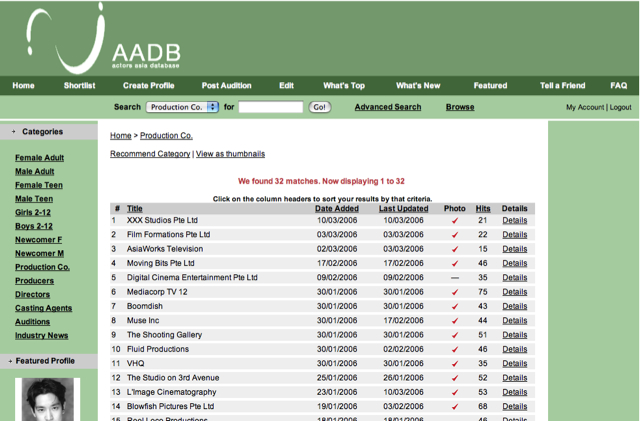This screenshot has height=421, width=640.
Task: Open FAQ menu item
Action: (619, 85)
